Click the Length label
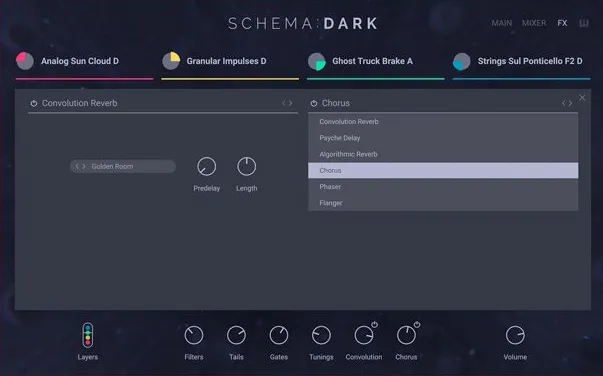 click(247, 188)
